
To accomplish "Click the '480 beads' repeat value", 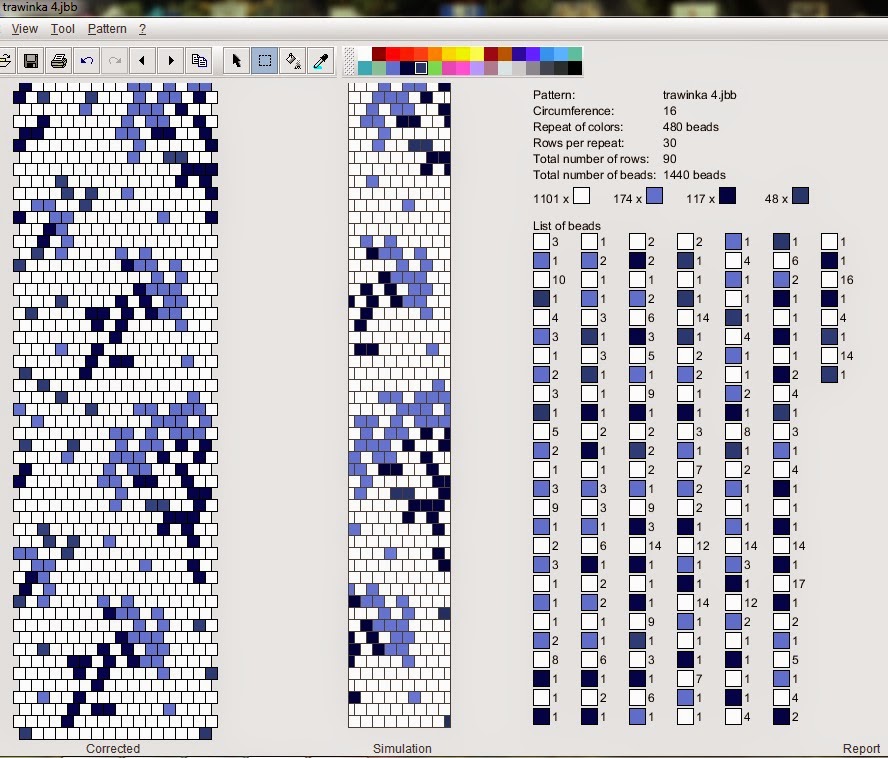I will 690,127.
